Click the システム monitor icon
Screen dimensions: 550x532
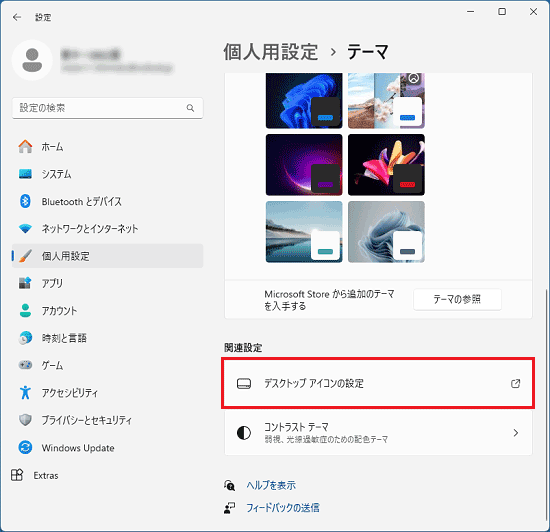[25, 174]
